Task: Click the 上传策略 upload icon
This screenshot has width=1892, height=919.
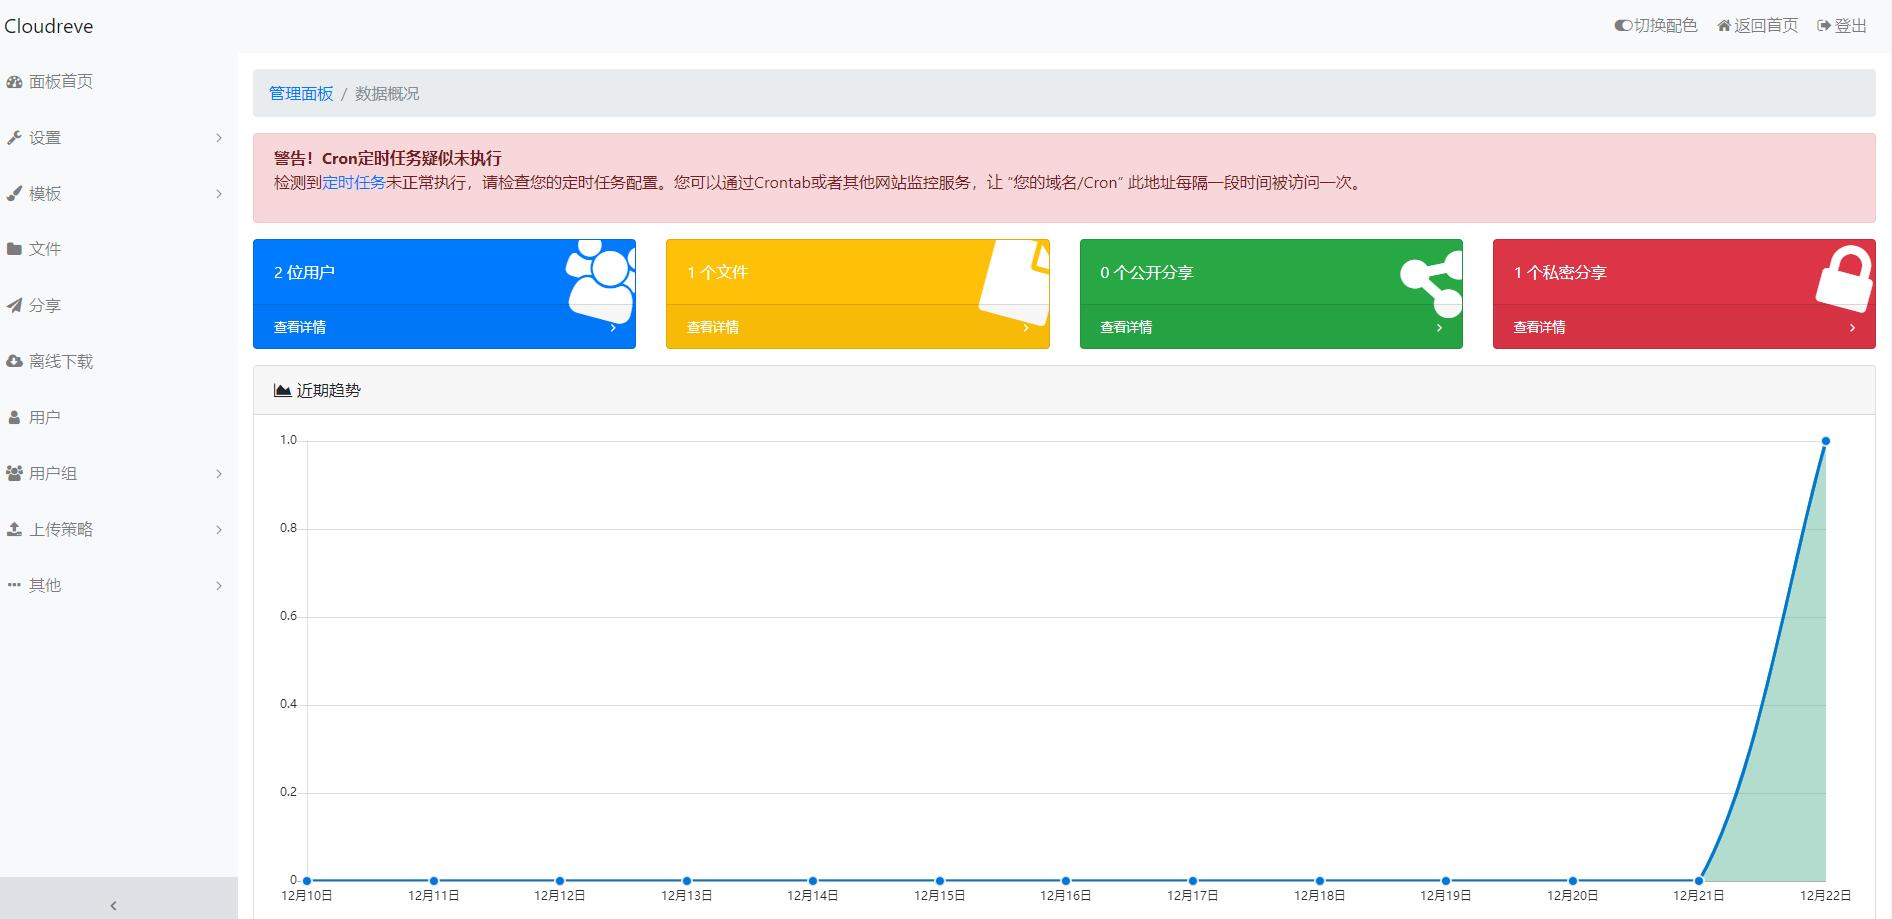Action: 14,529
